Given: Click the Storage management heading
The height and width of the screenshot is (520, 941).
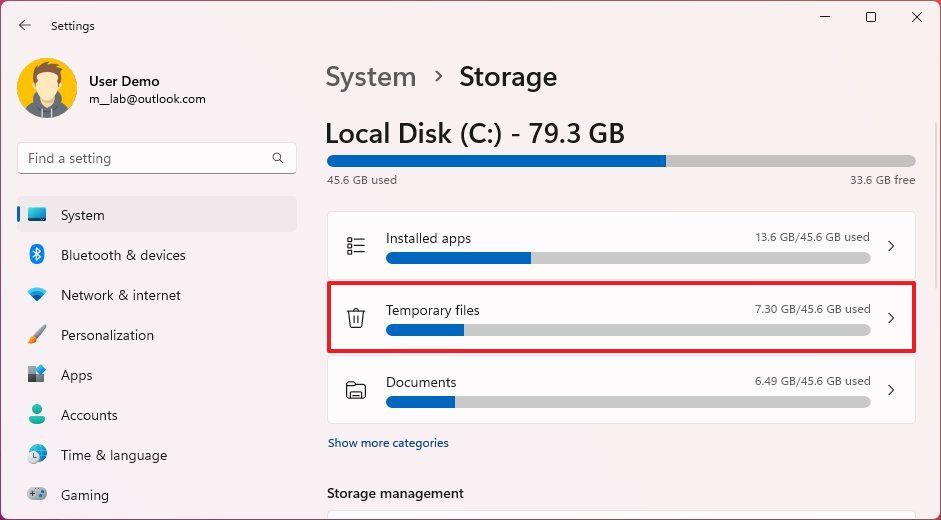Looking at the screenshot, I should [395, 493].
